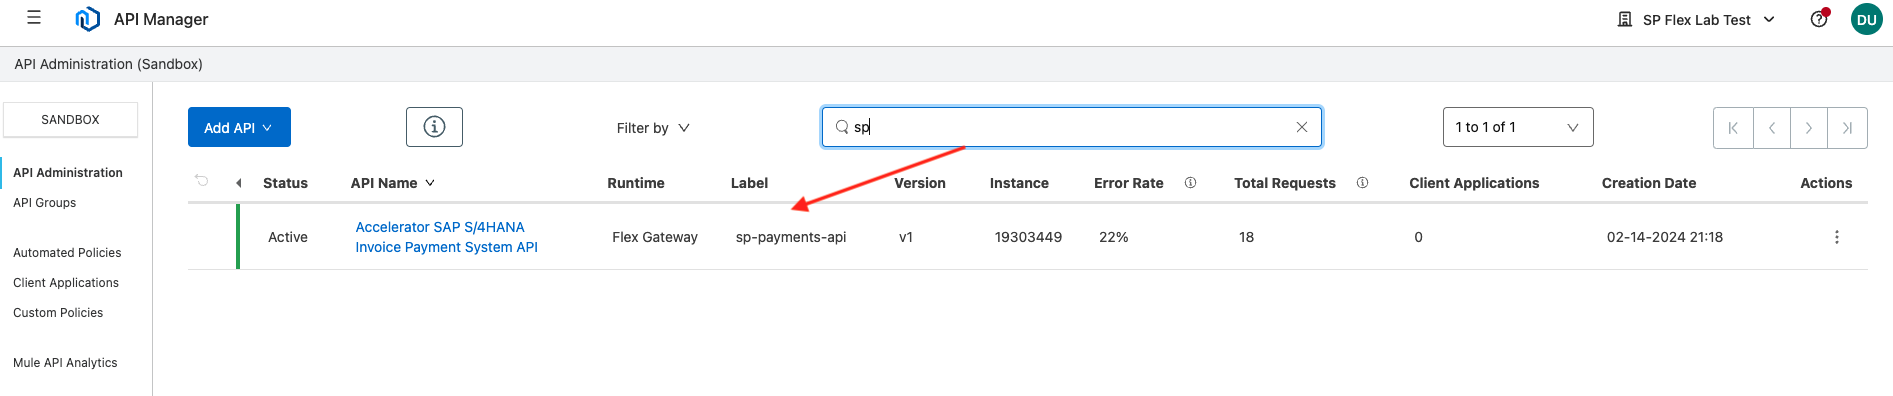Click the API Manager title text
Image resolution: width=1893 pixels, height=396 pixels.
(161, 19)
